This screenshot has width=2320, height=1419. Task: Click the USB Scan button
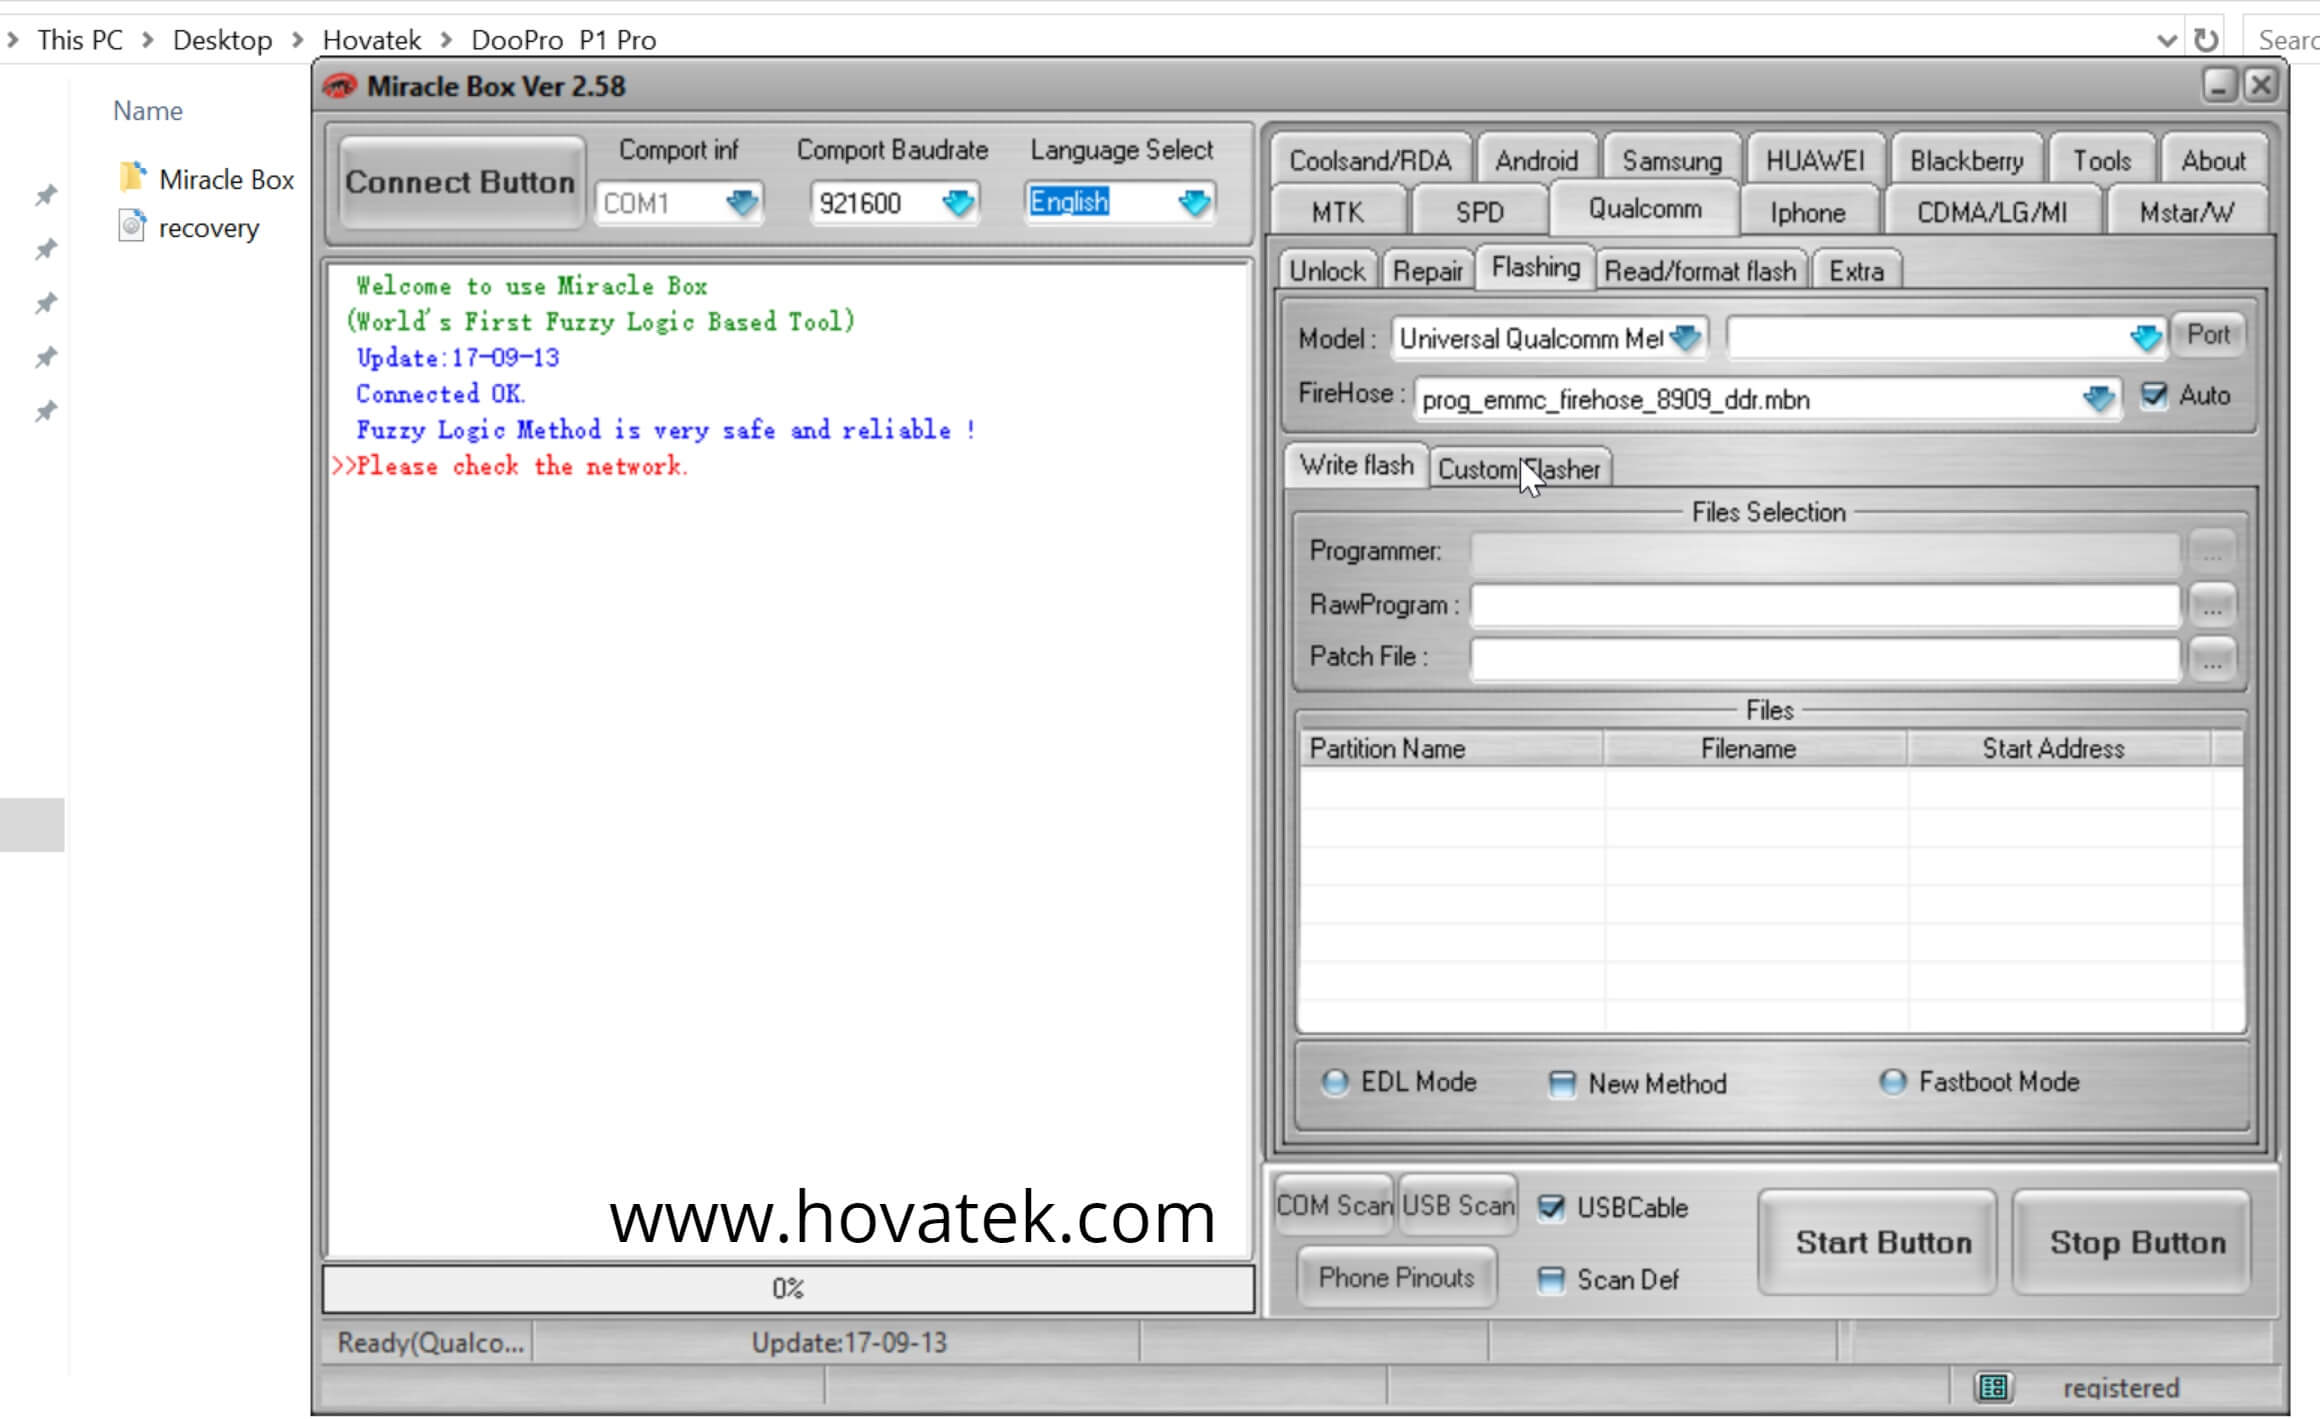[1458, 1205]
